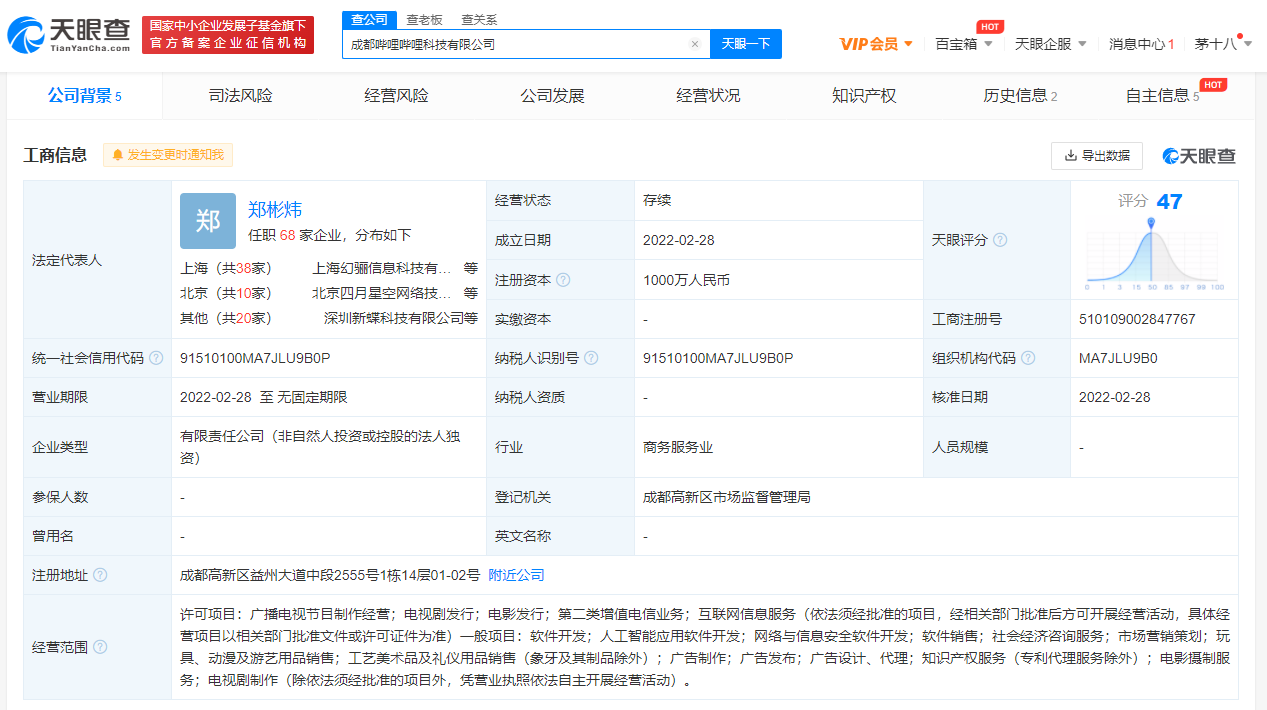The image size is (1267, 710).
Task: Click the TianYanCha logo
Action: (68, 35)
